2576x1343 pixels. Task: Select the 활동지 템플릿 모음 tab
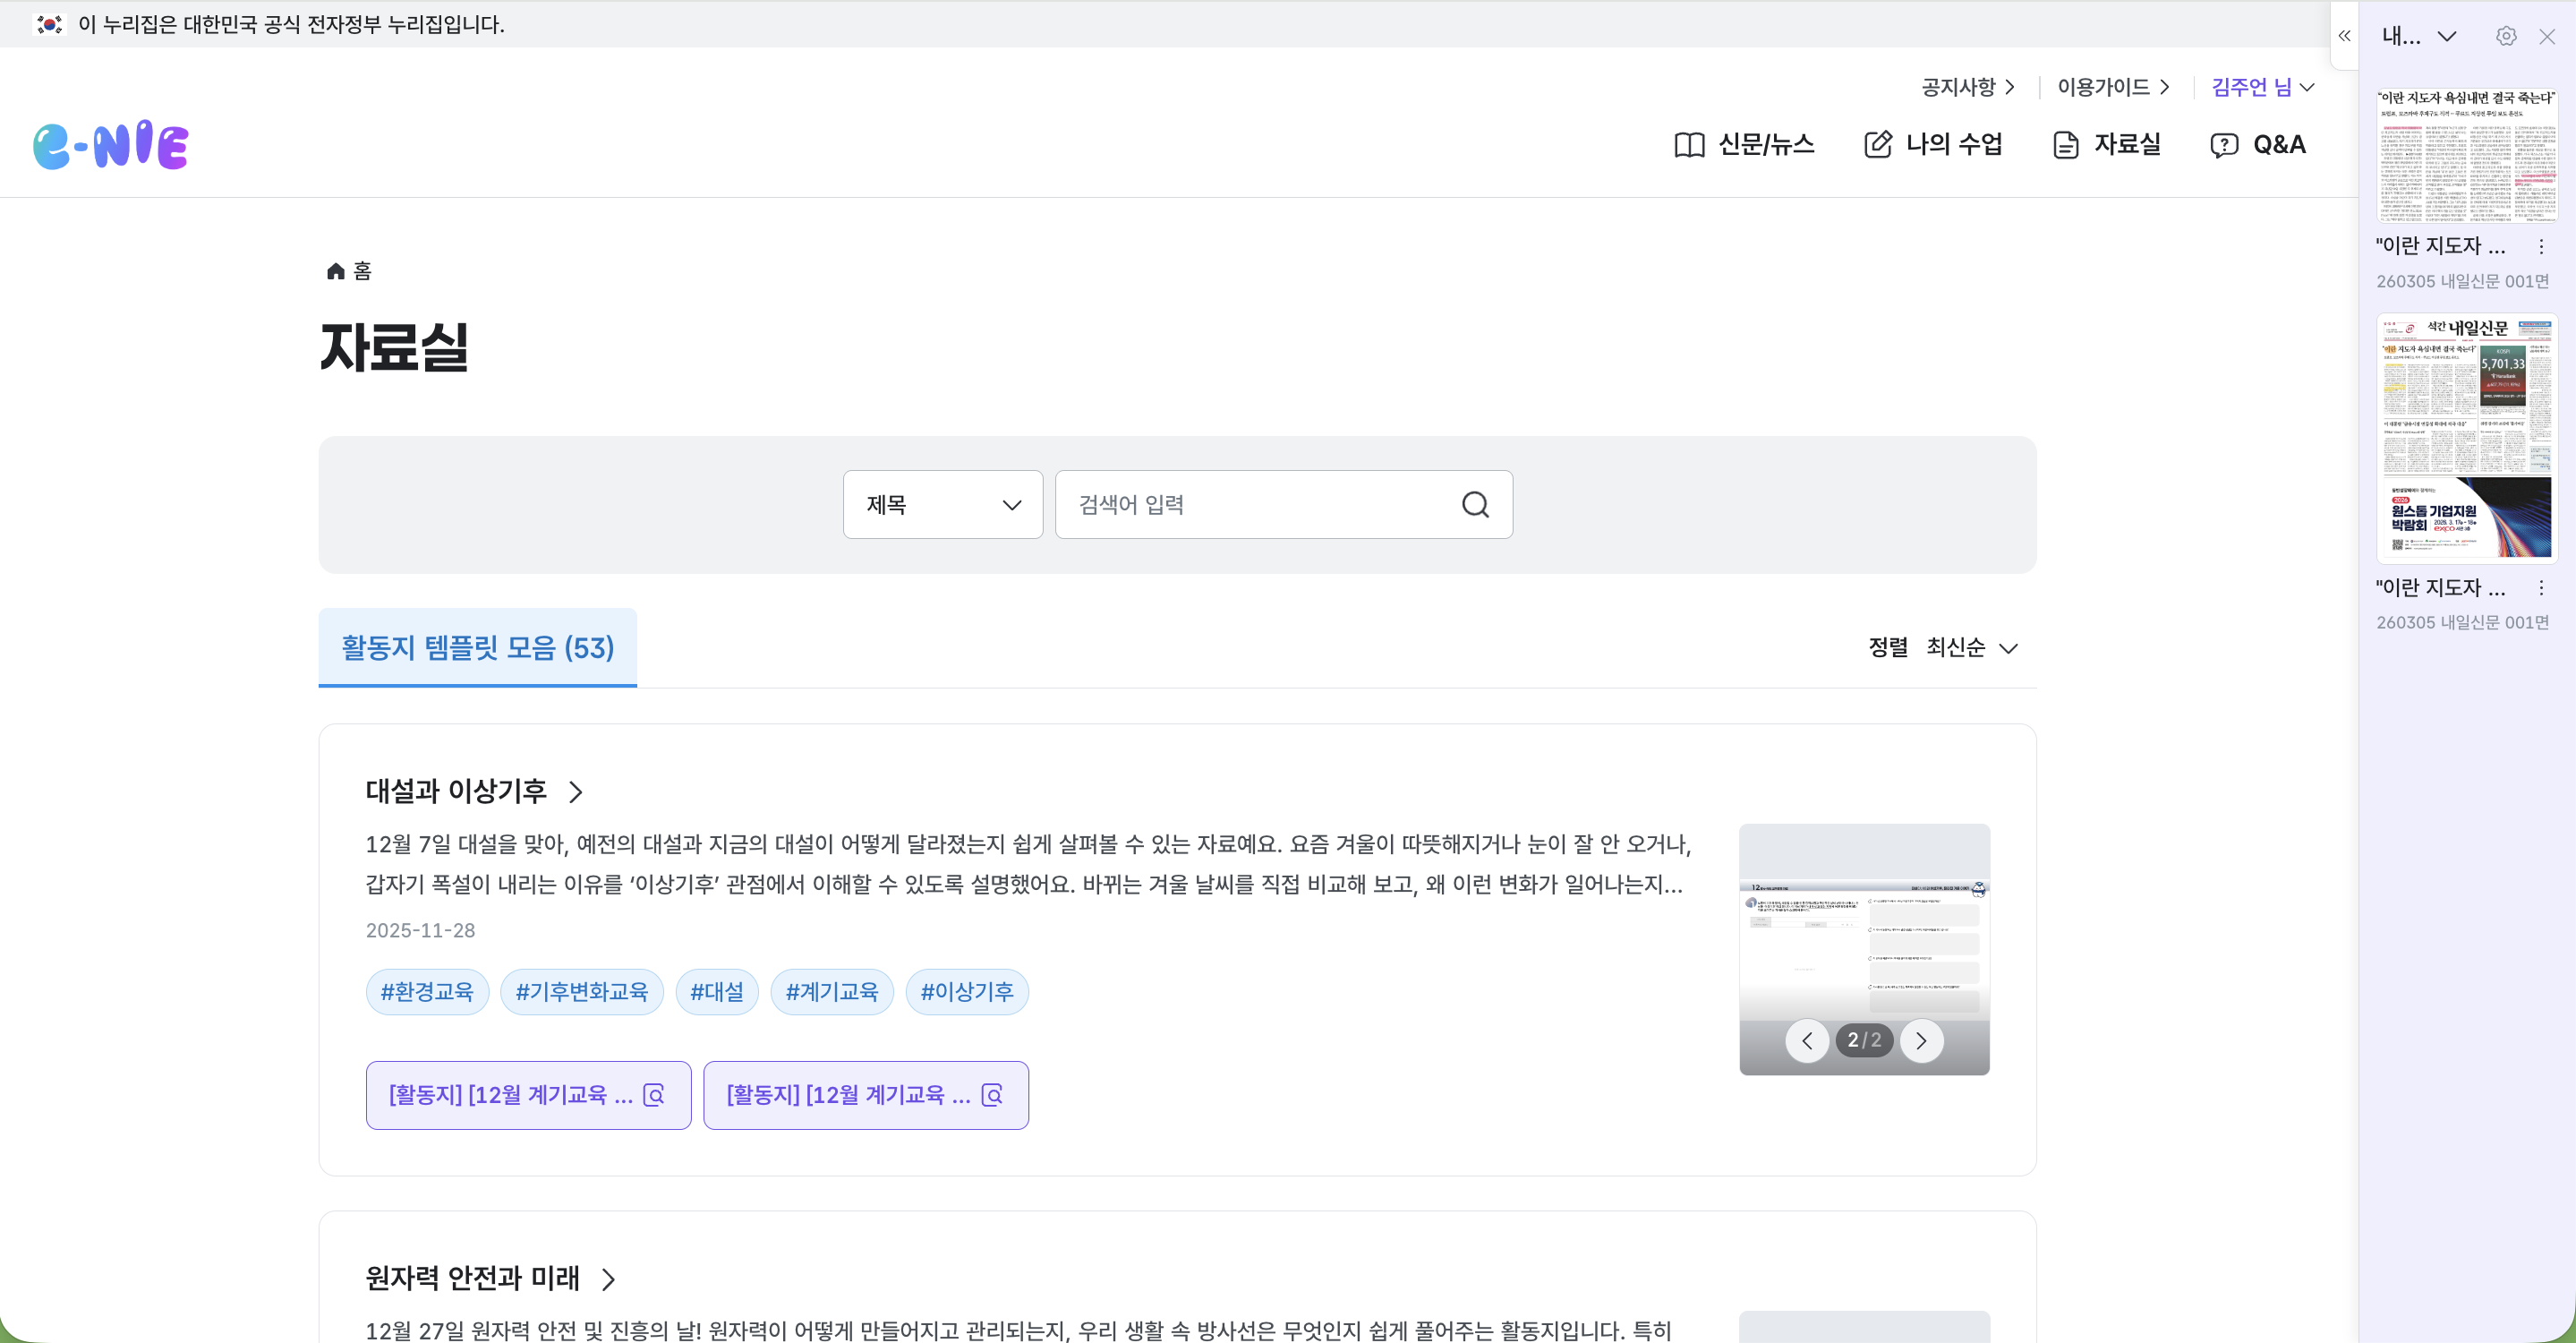[x=477, y=648]
